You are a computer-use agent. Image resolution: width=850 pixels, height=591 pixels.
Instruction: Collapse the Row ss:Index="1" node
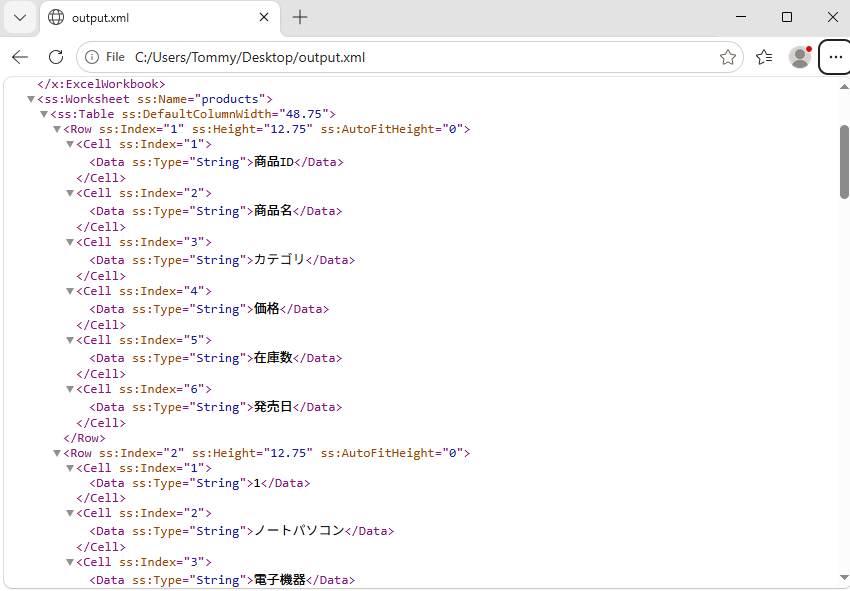coord(57,130)
